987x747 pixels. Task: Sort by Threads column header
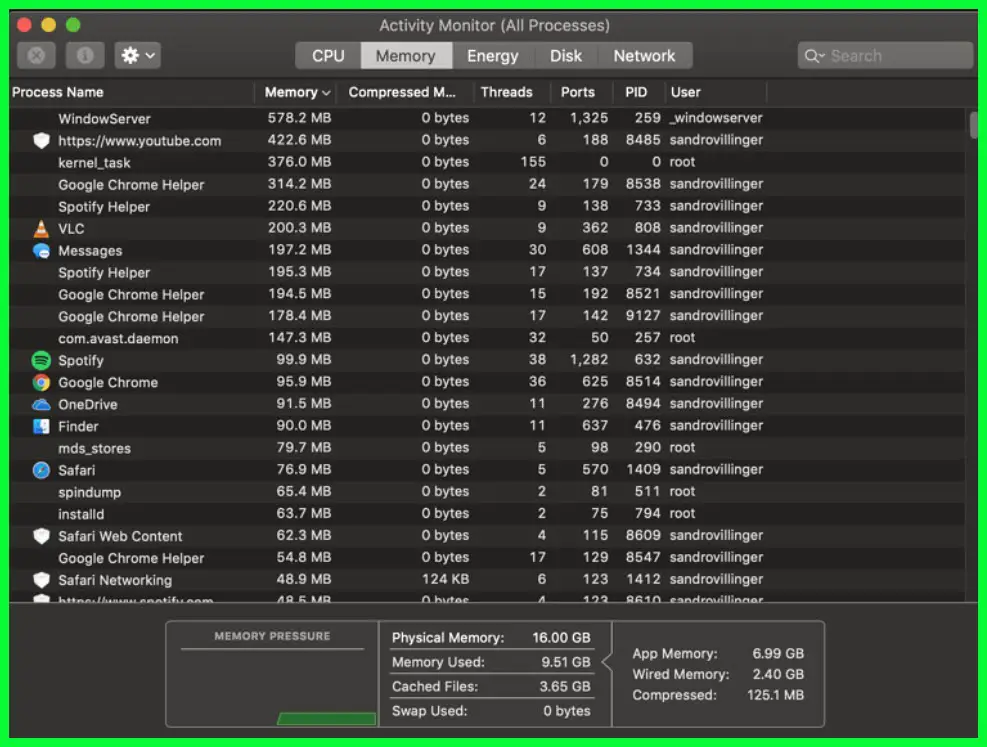point(507,92)
